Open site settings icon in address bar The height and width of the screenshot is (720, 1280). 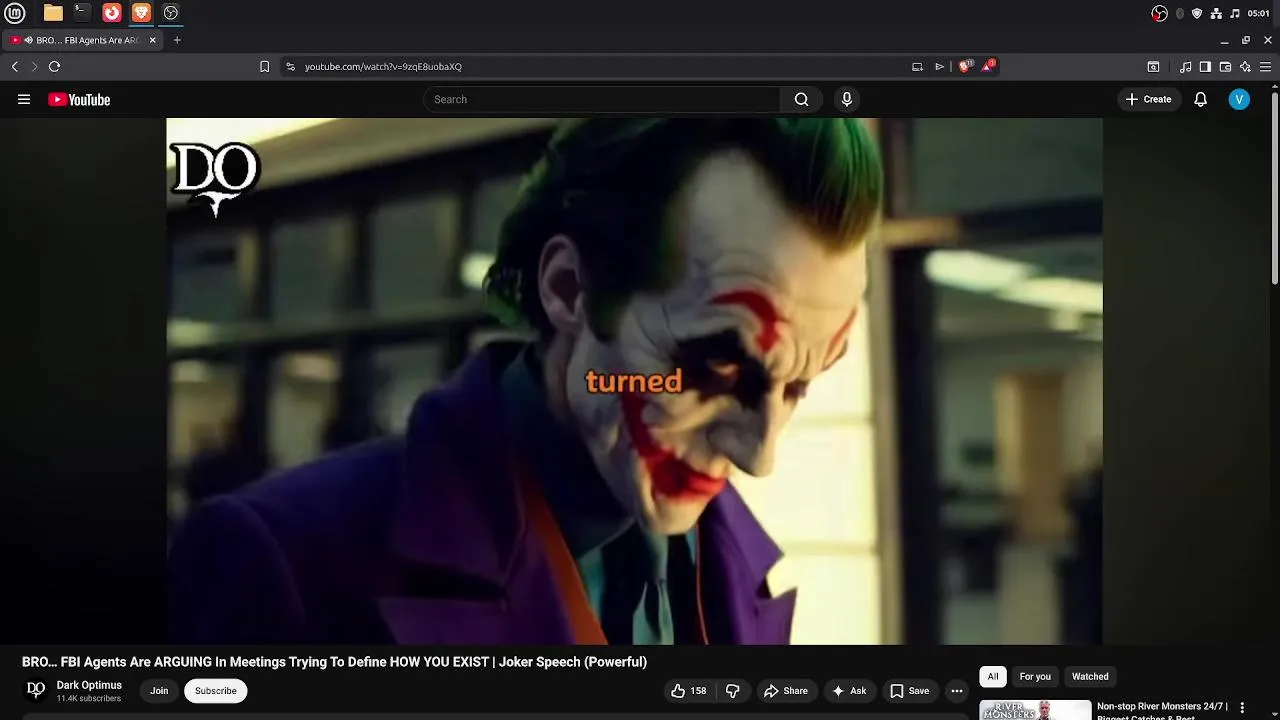pyautogui.click(x=290, y=67)
